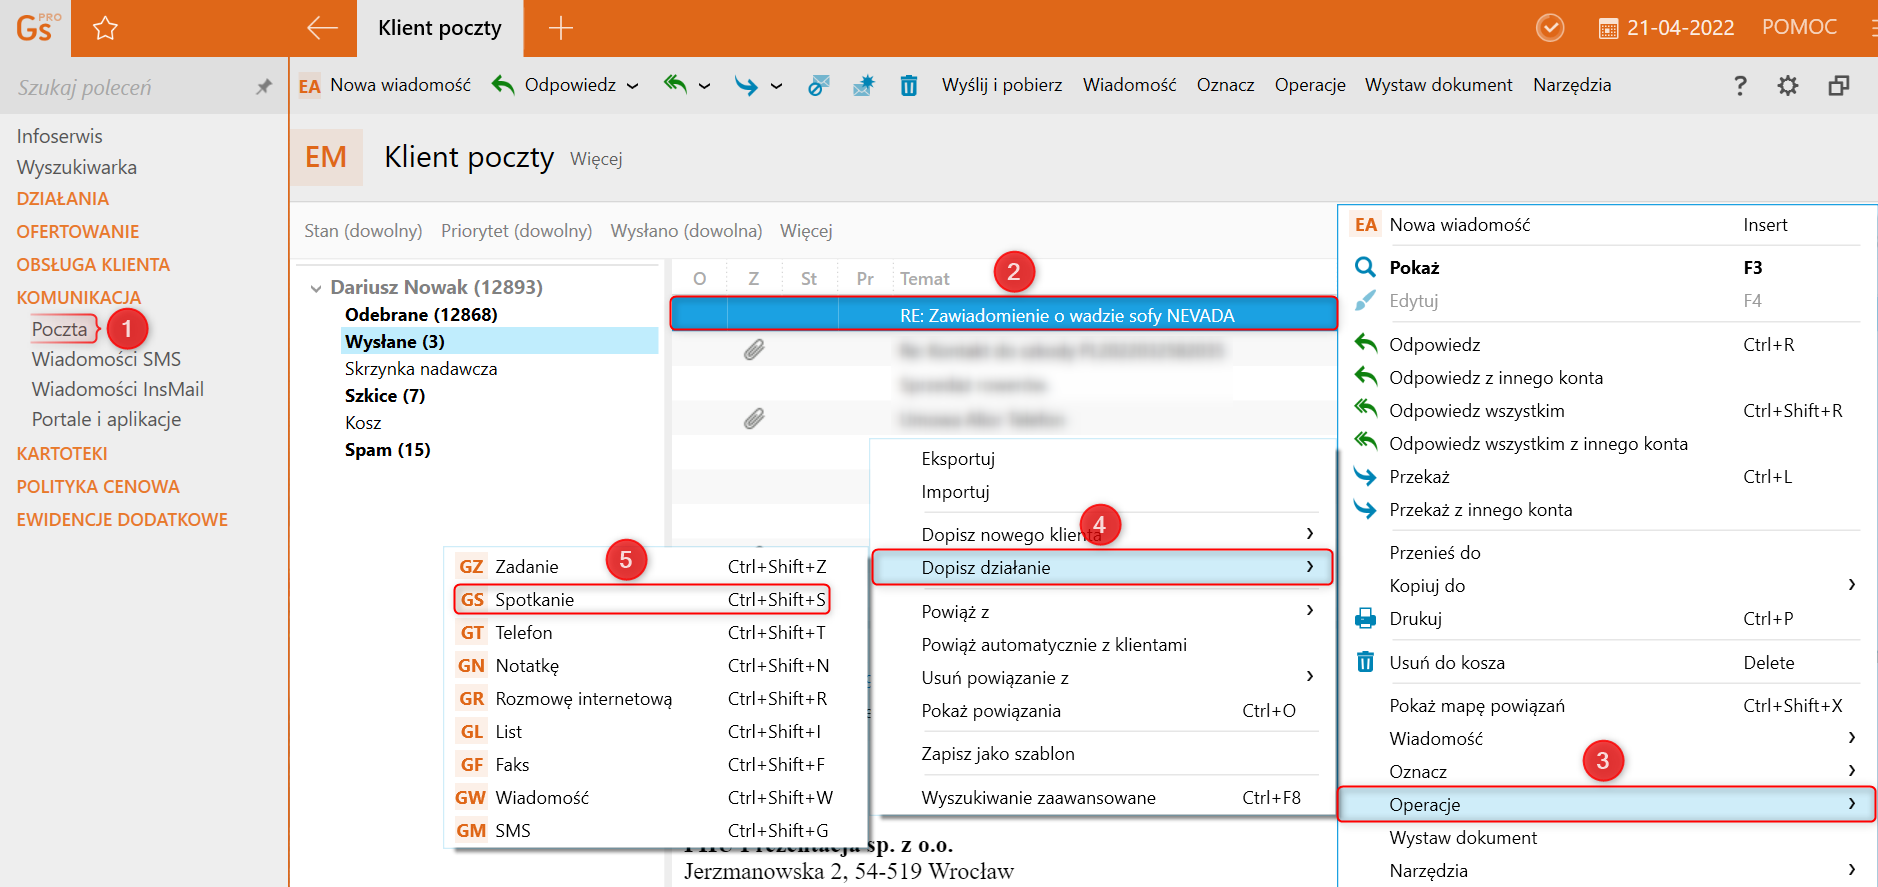Viewport: 1878px width, 887px height.
Task: Open Stan (dowolny) filter dropdown
Action: 363,231
